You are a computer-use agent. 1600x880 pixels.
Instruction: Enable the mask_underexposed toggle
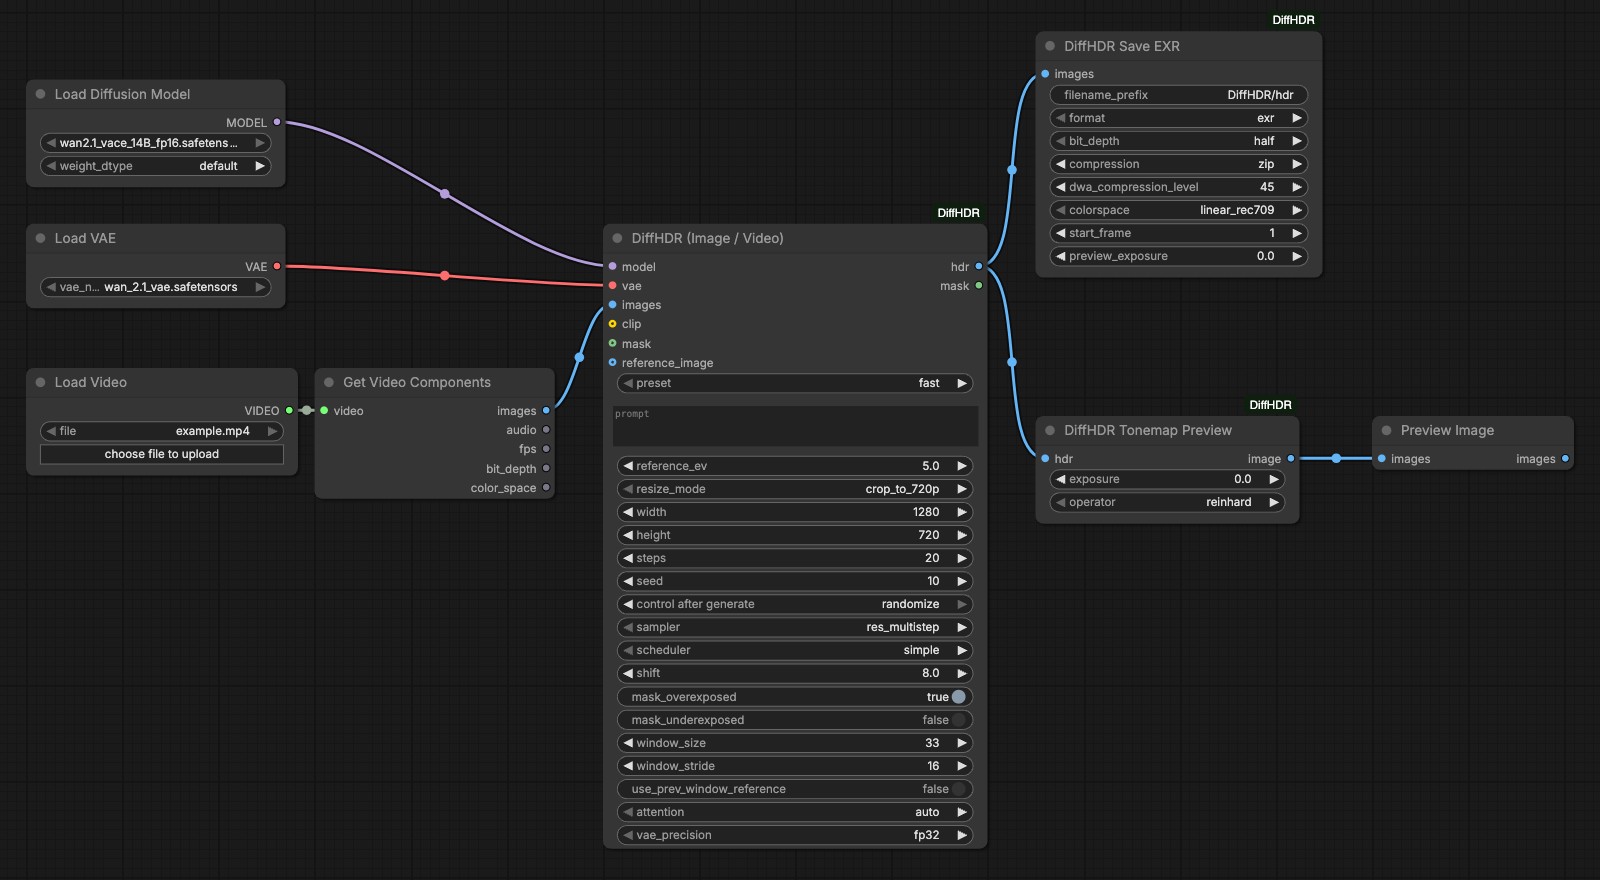[959, 720]
